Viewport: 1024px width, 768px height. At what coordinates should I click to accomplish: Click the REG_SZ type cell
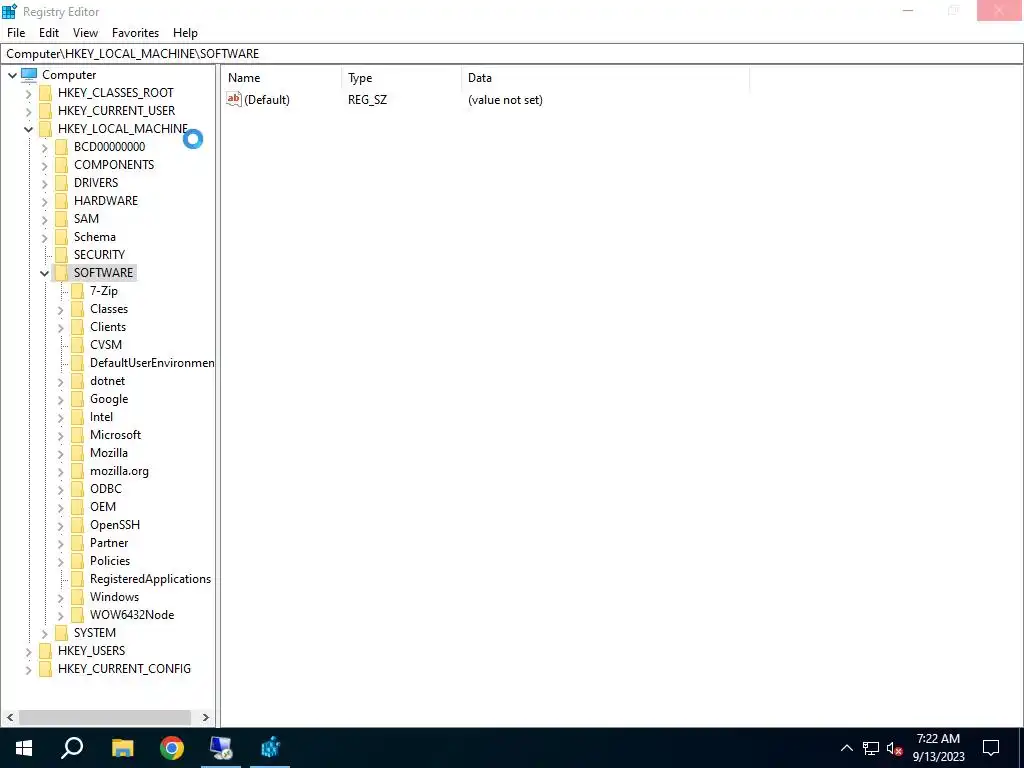pyautogui.click(x=367, y=100)
